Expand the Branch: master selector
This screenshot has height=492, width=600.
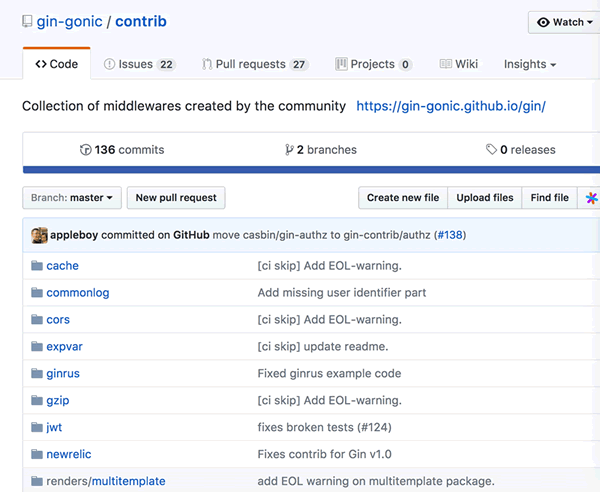(x=72, y=198)
